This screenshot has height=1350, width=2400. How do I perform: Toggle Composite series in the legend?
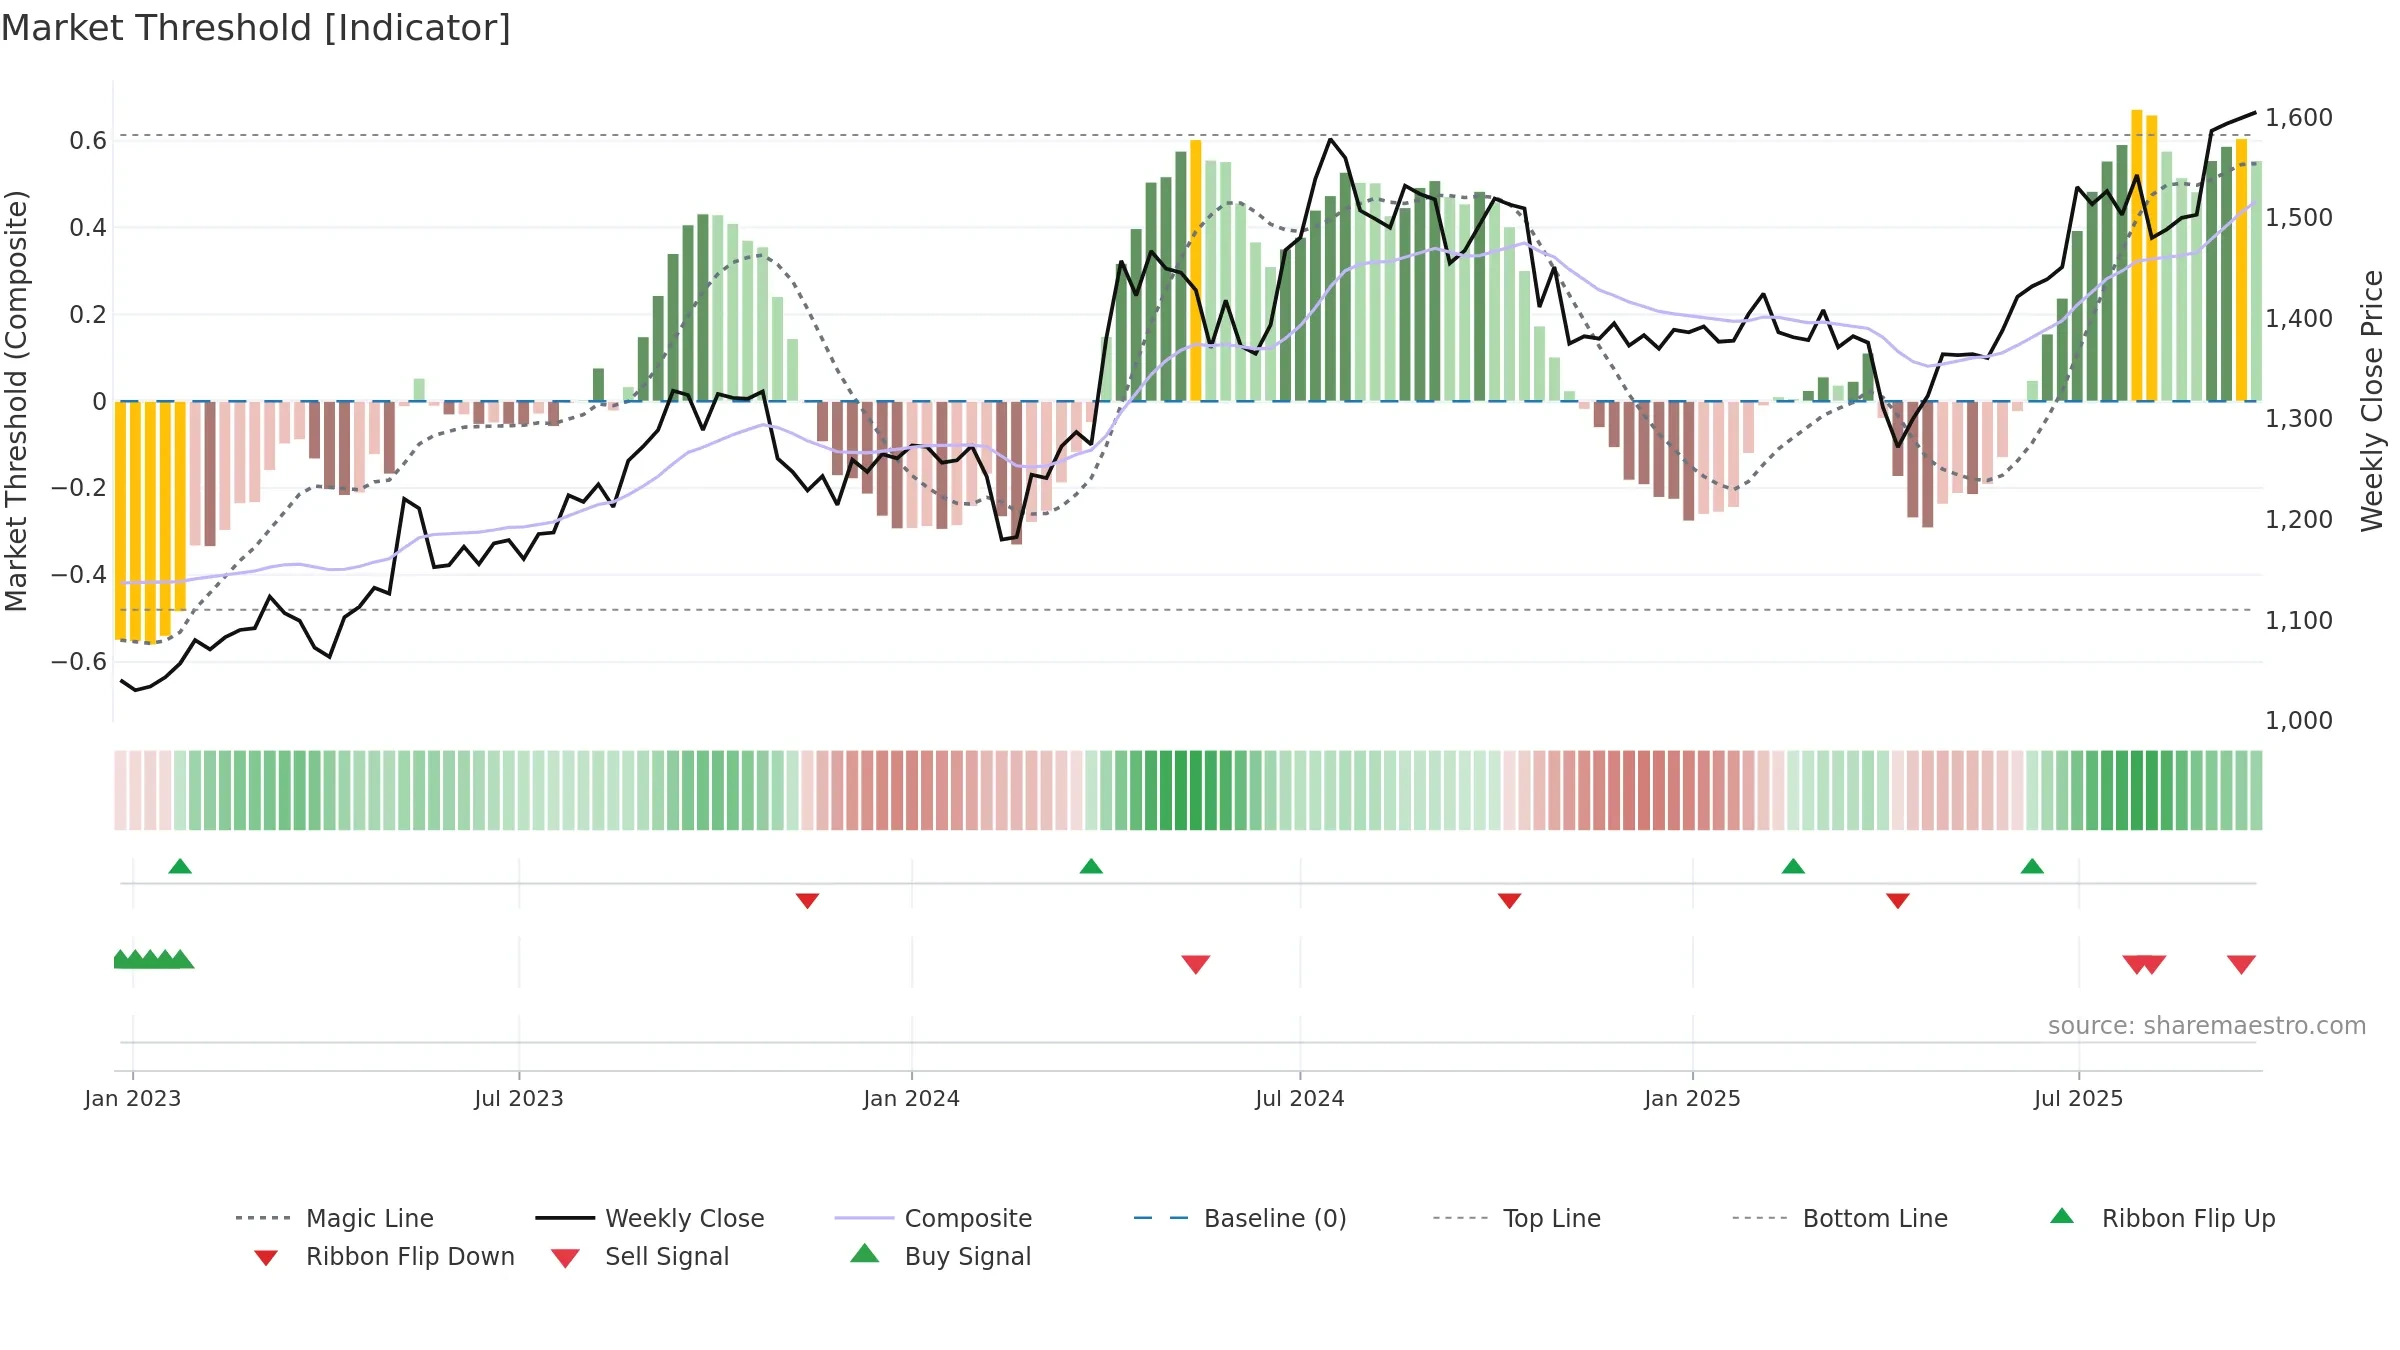tap(933, 1218)
